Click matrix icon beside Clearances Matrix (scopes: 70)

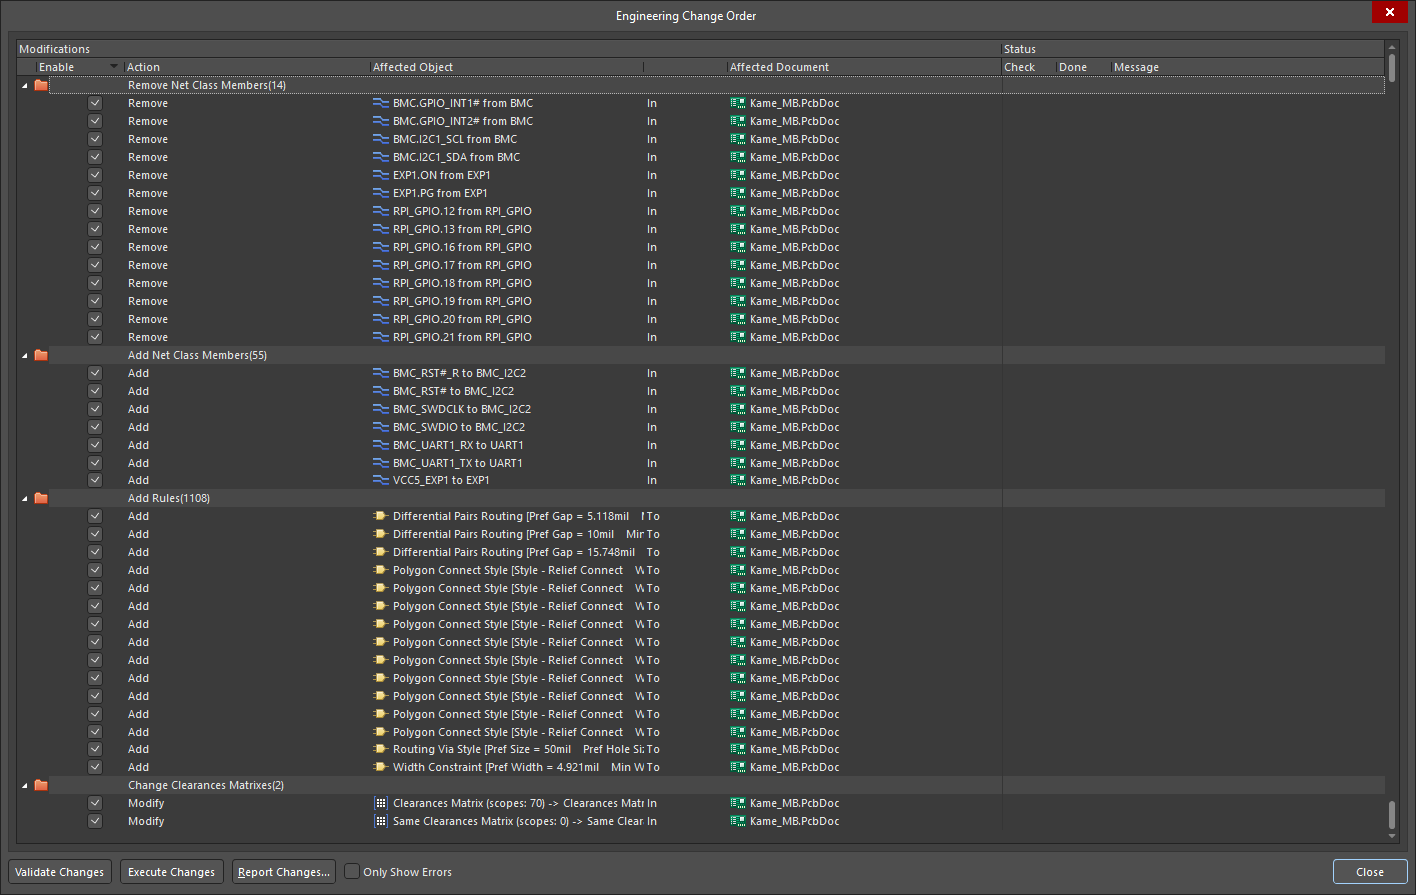(380, 803)
